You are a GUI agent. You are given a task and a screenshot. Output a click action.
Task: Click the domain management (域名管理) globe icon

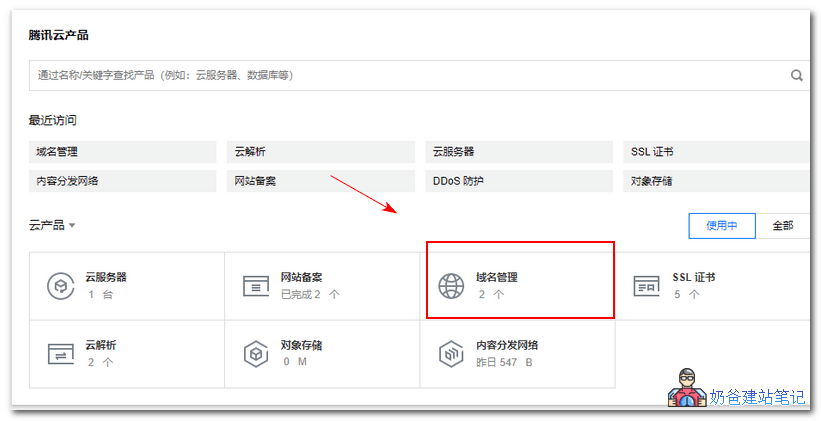coord(452,285)
